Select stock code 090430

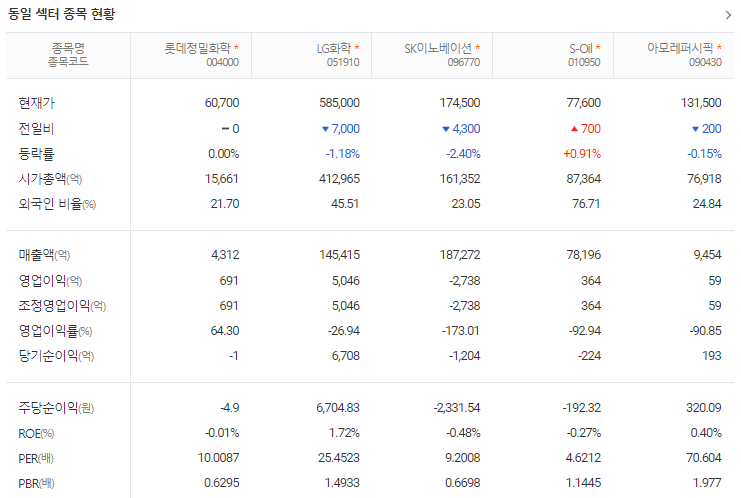click(x=705, y=62)
